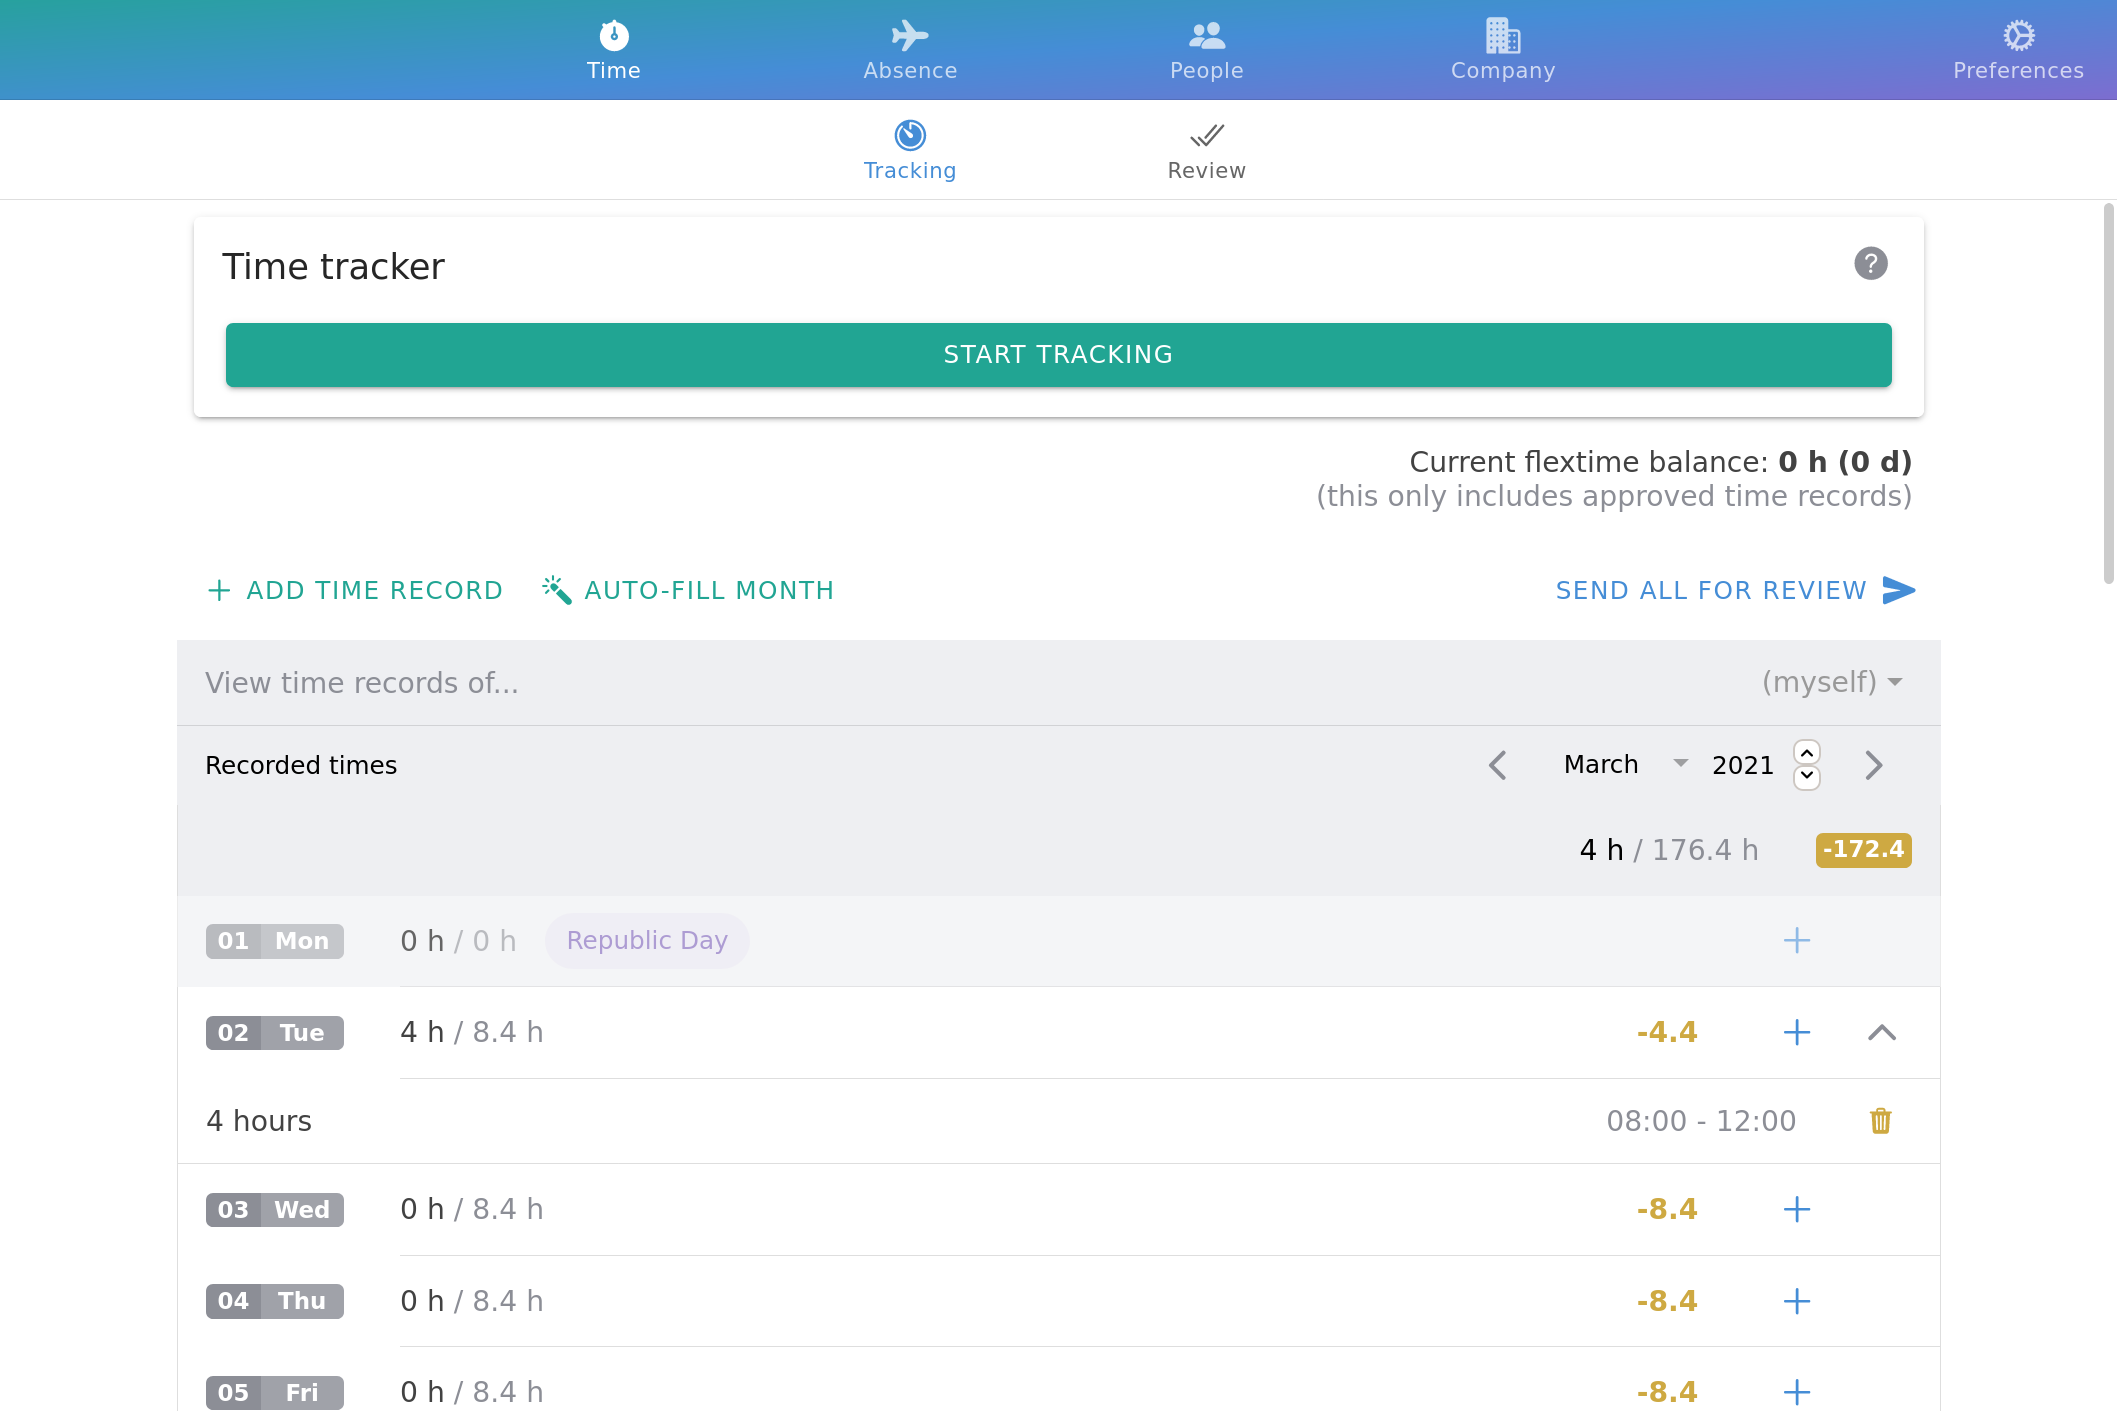Open the March month dropdown

tap(1625, 764)
